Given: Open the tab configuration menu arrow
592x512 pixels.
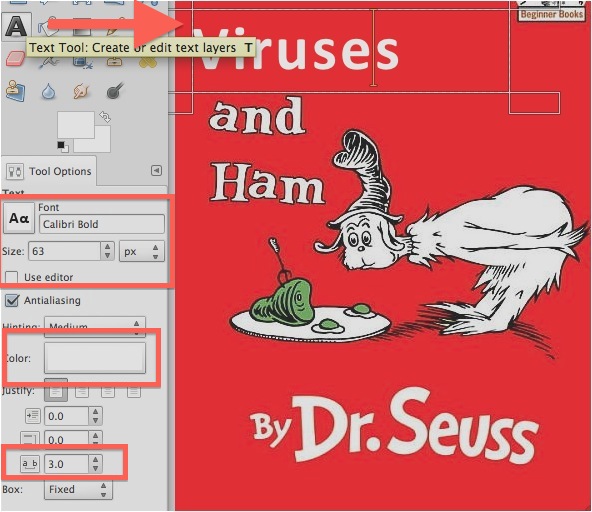Looking at the screenshot, I should coord(156,171).
